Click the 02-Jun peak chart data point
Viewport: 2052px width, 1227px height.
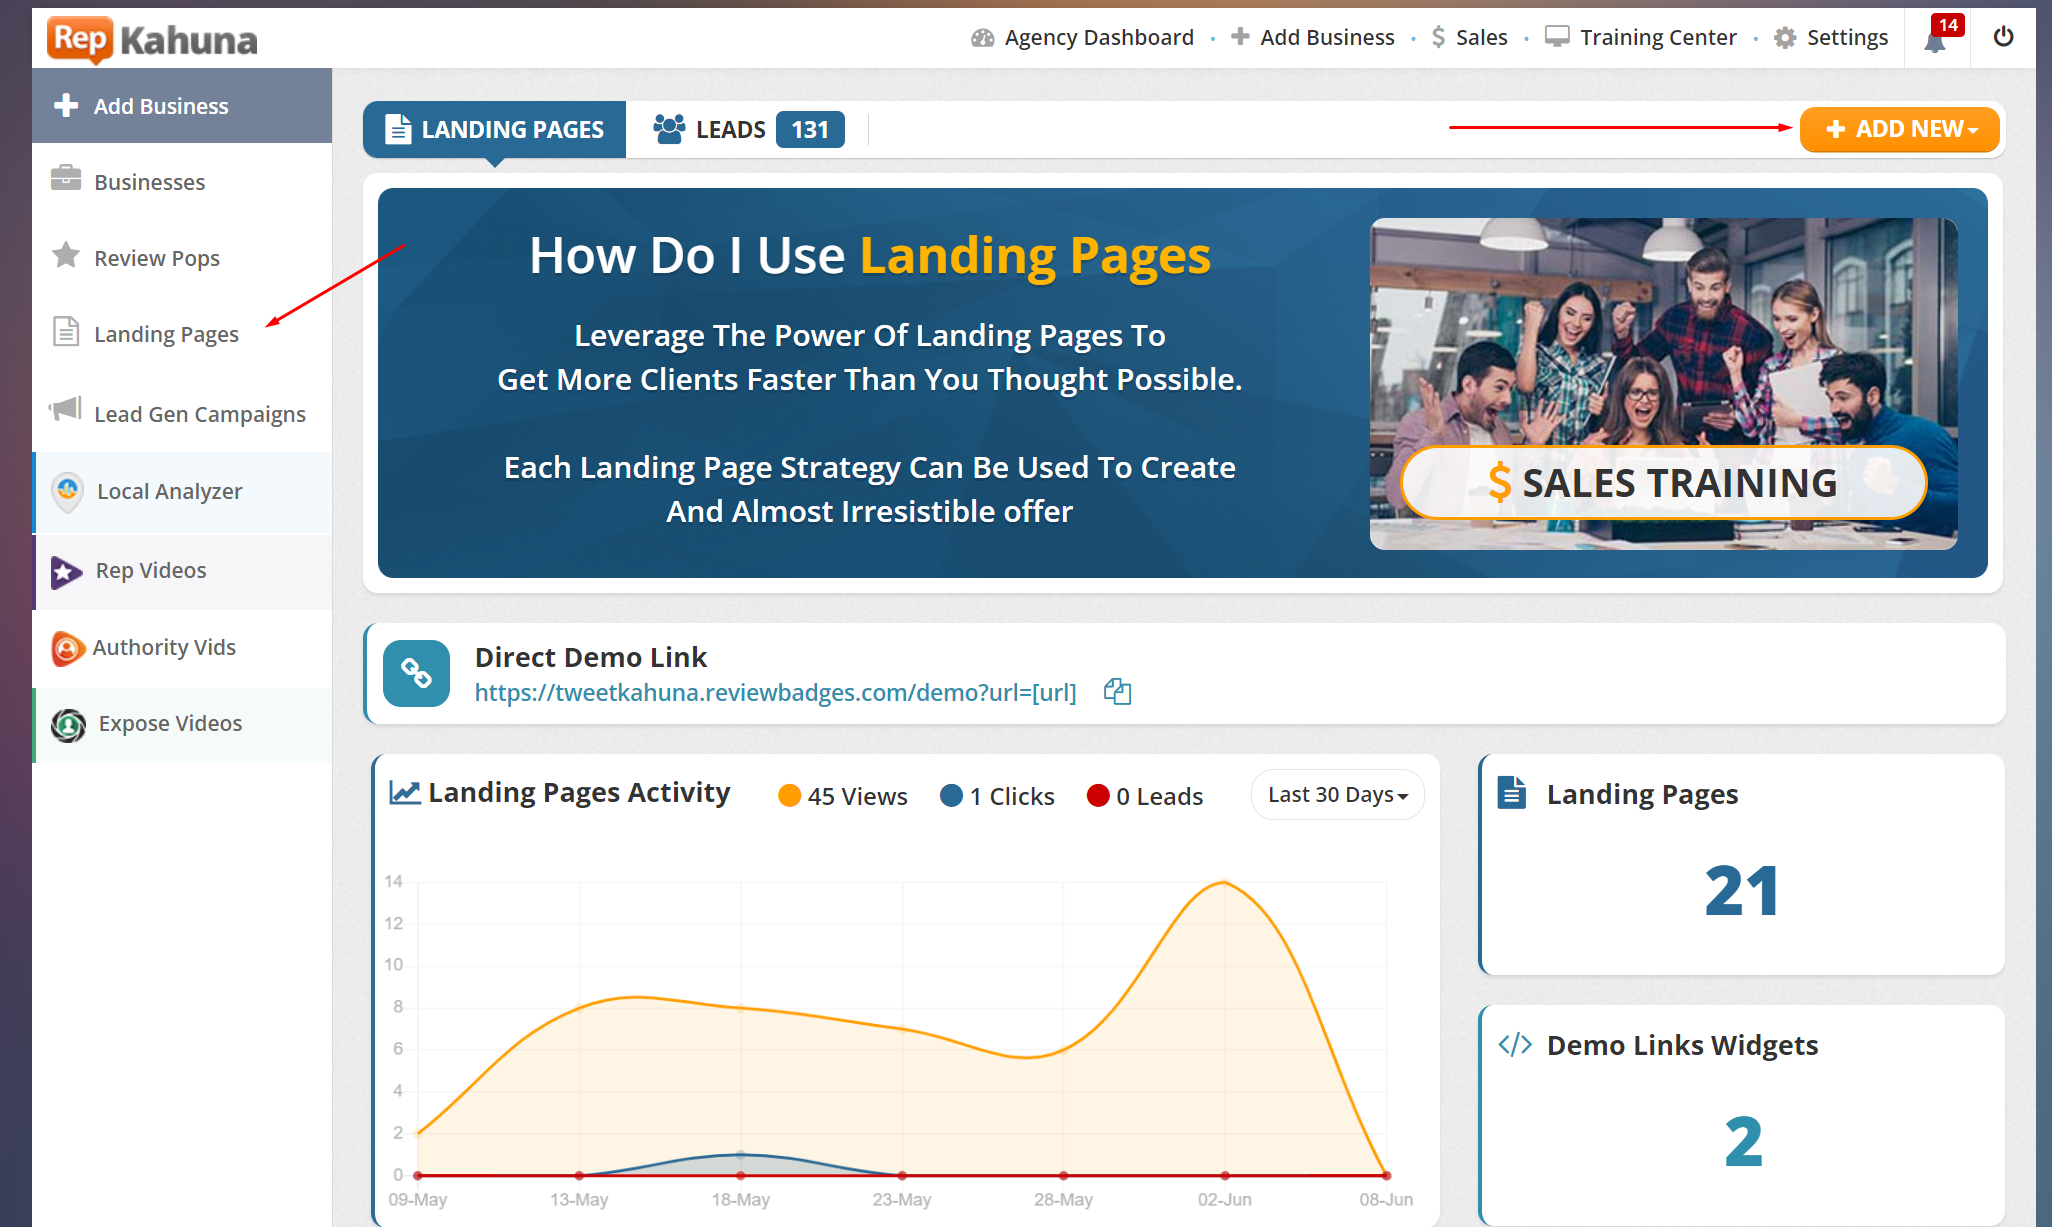1225,882
